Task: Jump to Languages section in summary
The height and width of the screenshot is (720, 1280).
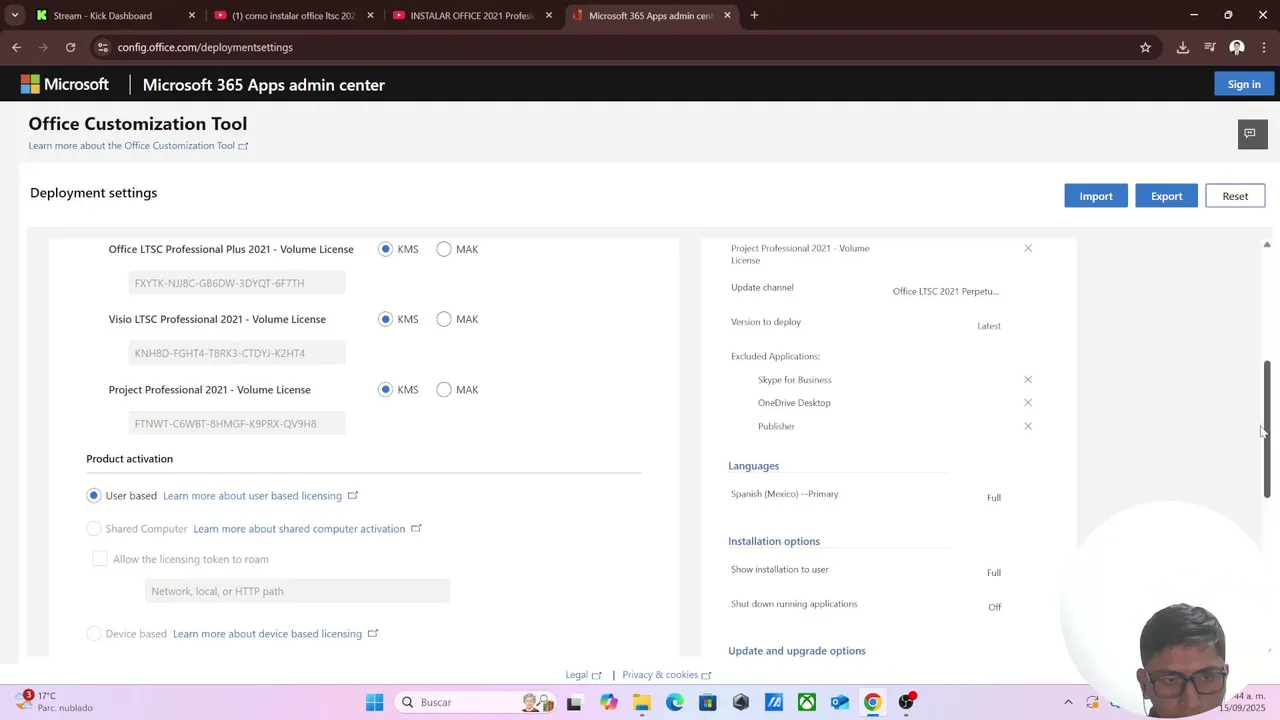Action: click(753, 466)
